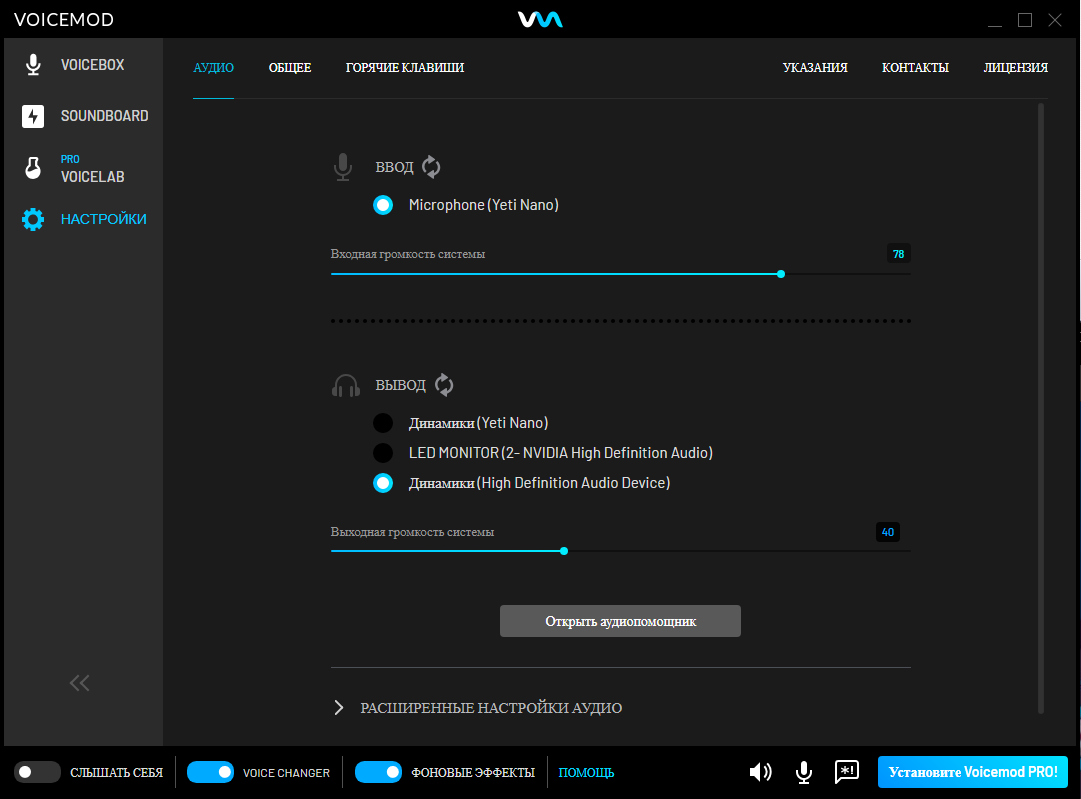Select Динамики (High Definition Audio Device)
The width and height of the screenshot is (1081, 799).
(x=383, y=483)
